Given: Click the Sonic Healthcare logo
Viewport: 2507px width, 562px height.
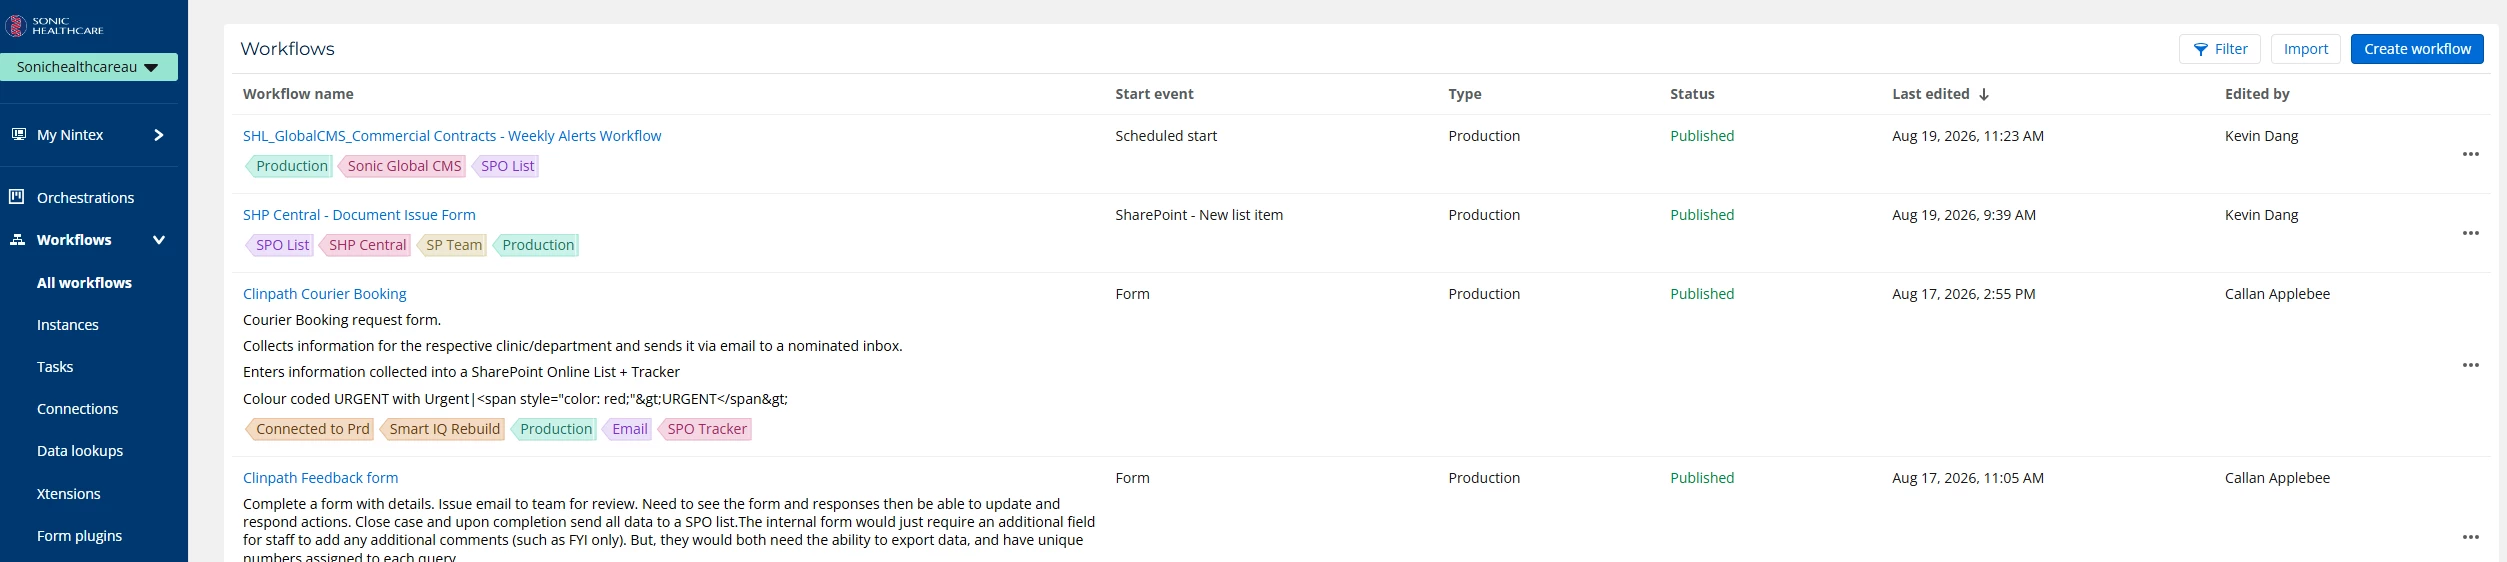Looking at the screenshot, I should (x=55, y=26).
